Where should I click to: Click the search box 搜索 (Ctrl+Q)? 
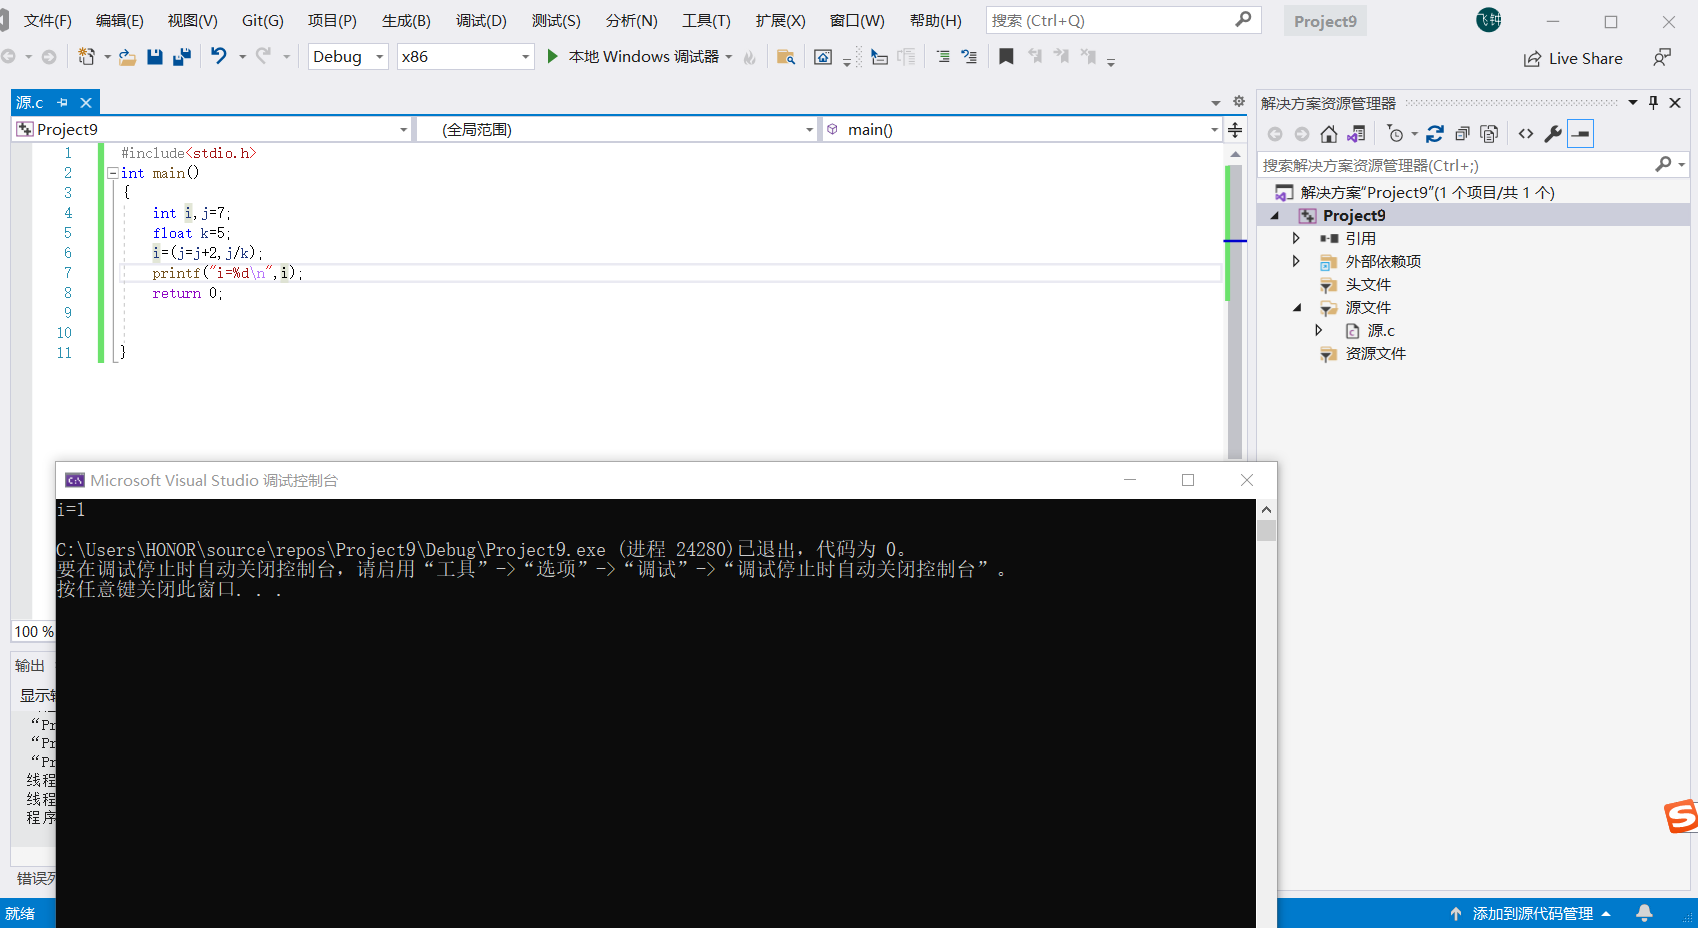(1124, 20)
